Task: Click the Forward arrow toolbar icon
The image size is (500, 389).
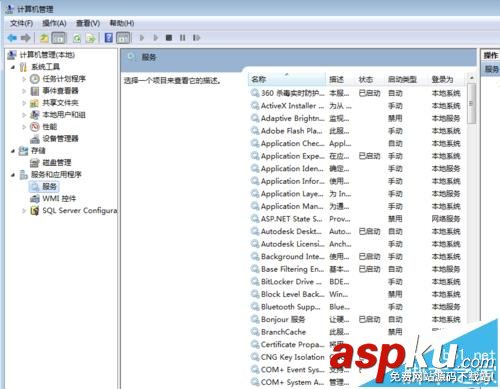Action: coord(26,38)
